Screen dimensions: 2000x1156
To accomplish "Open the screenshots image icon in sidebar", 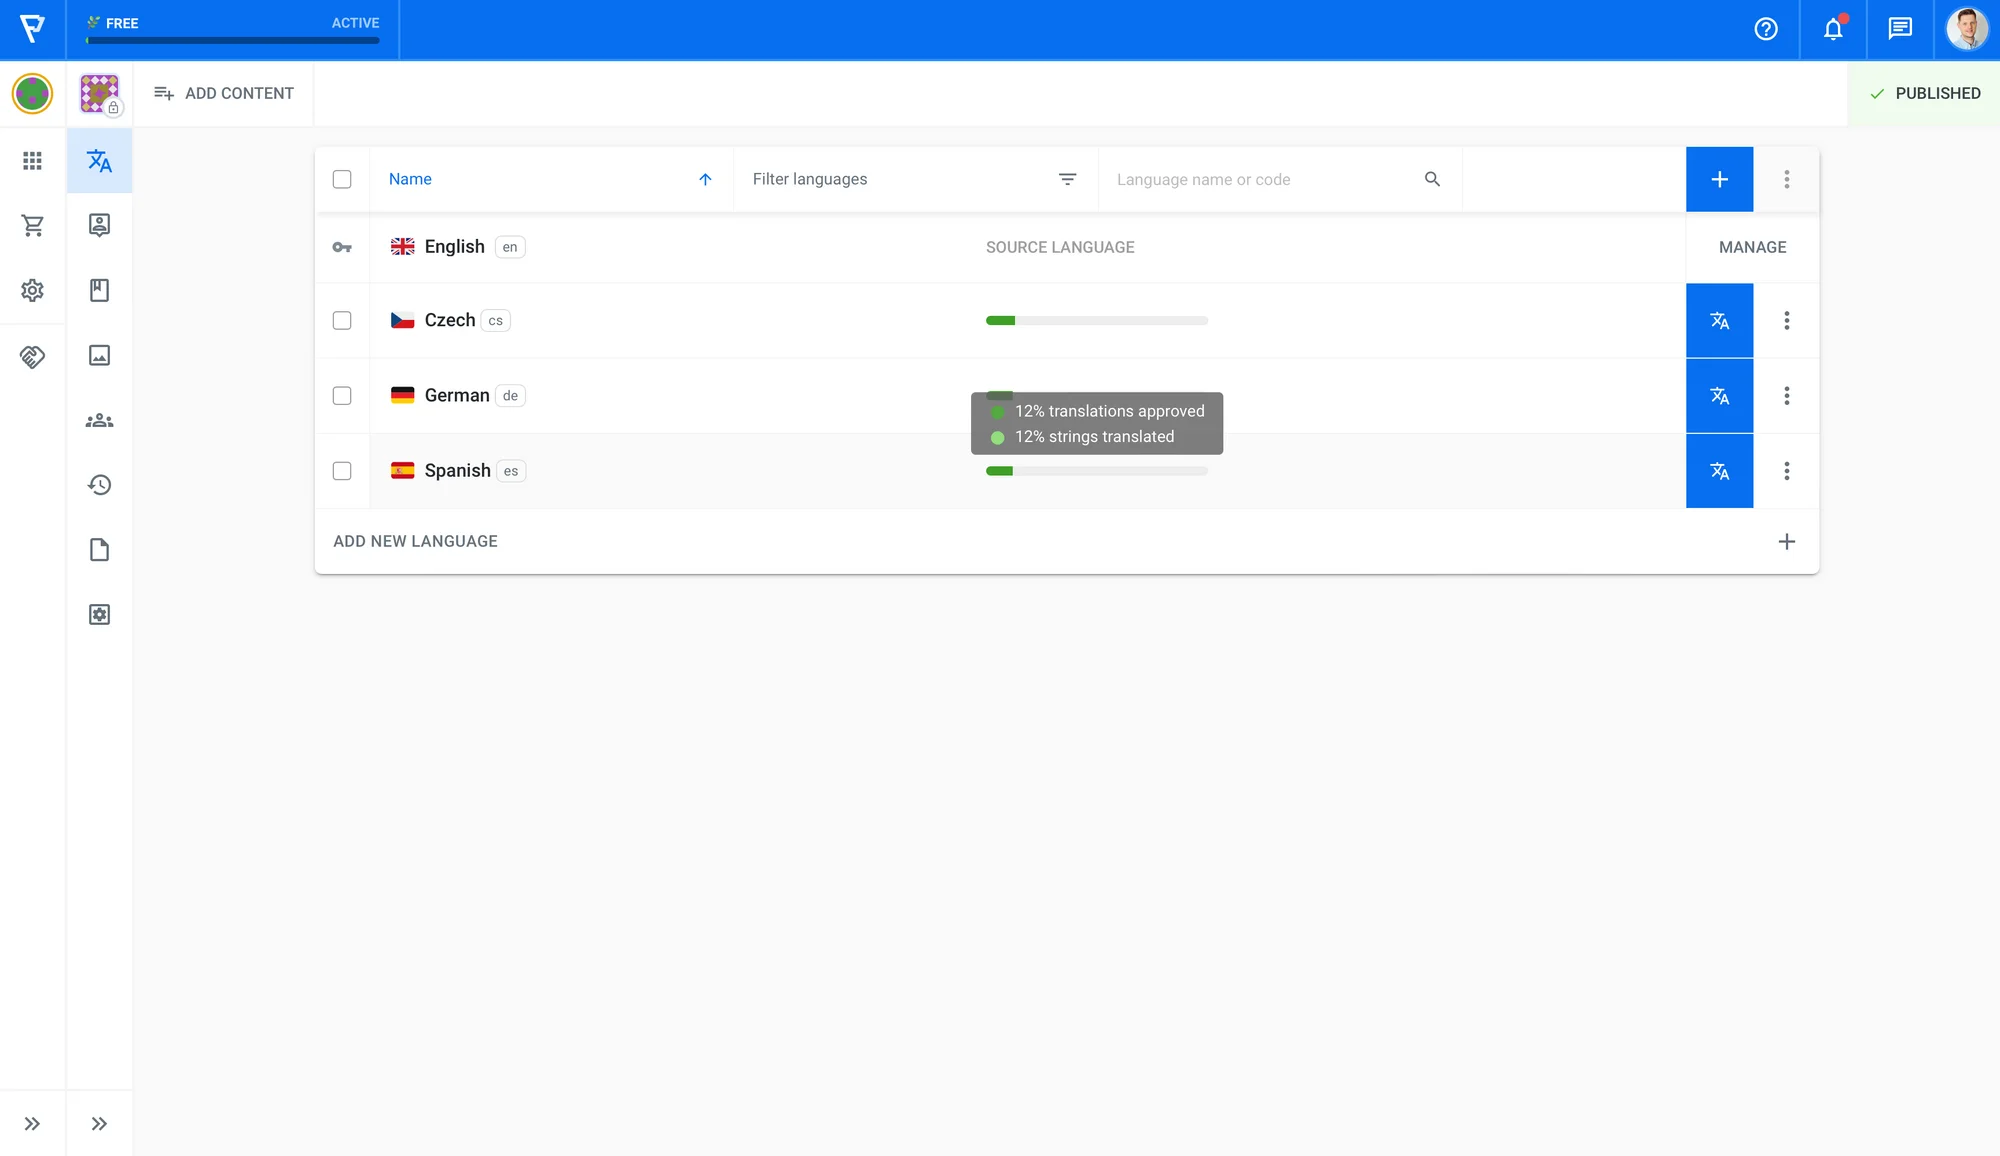I will coord(99,355).
